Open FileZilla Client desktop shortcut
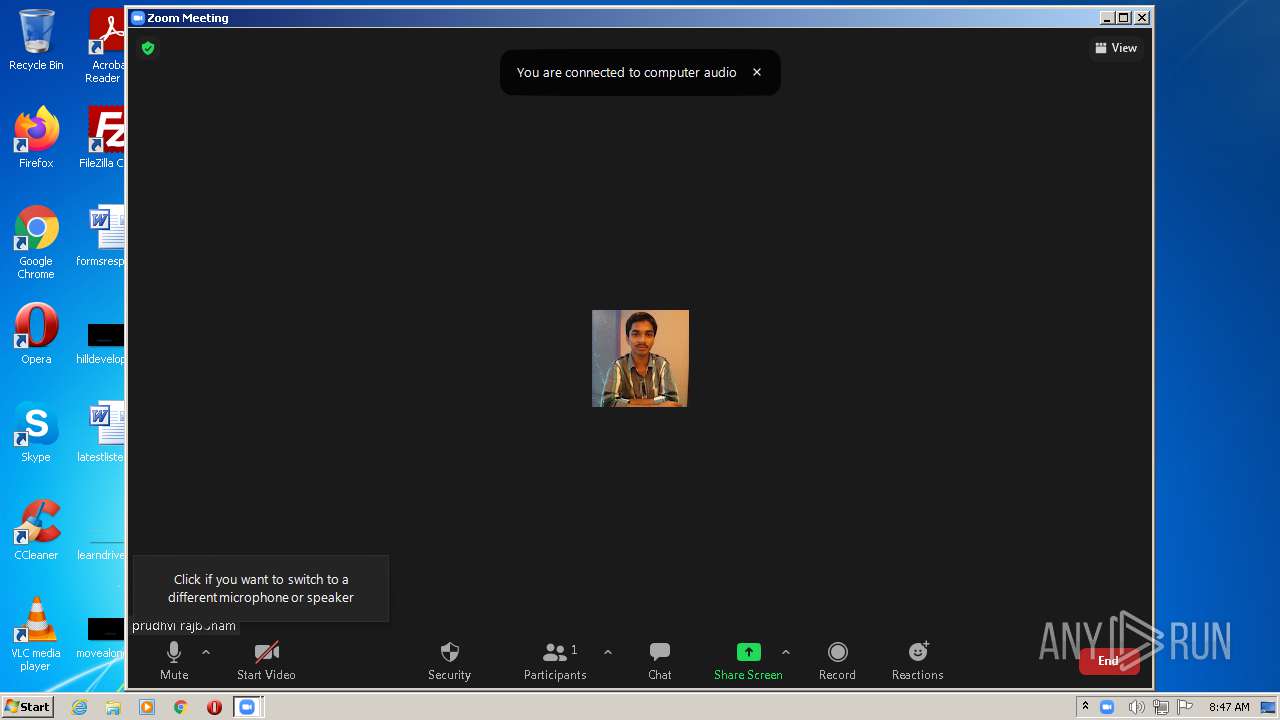Screen dimensions: 1280x720 click(x=103, y=138)
